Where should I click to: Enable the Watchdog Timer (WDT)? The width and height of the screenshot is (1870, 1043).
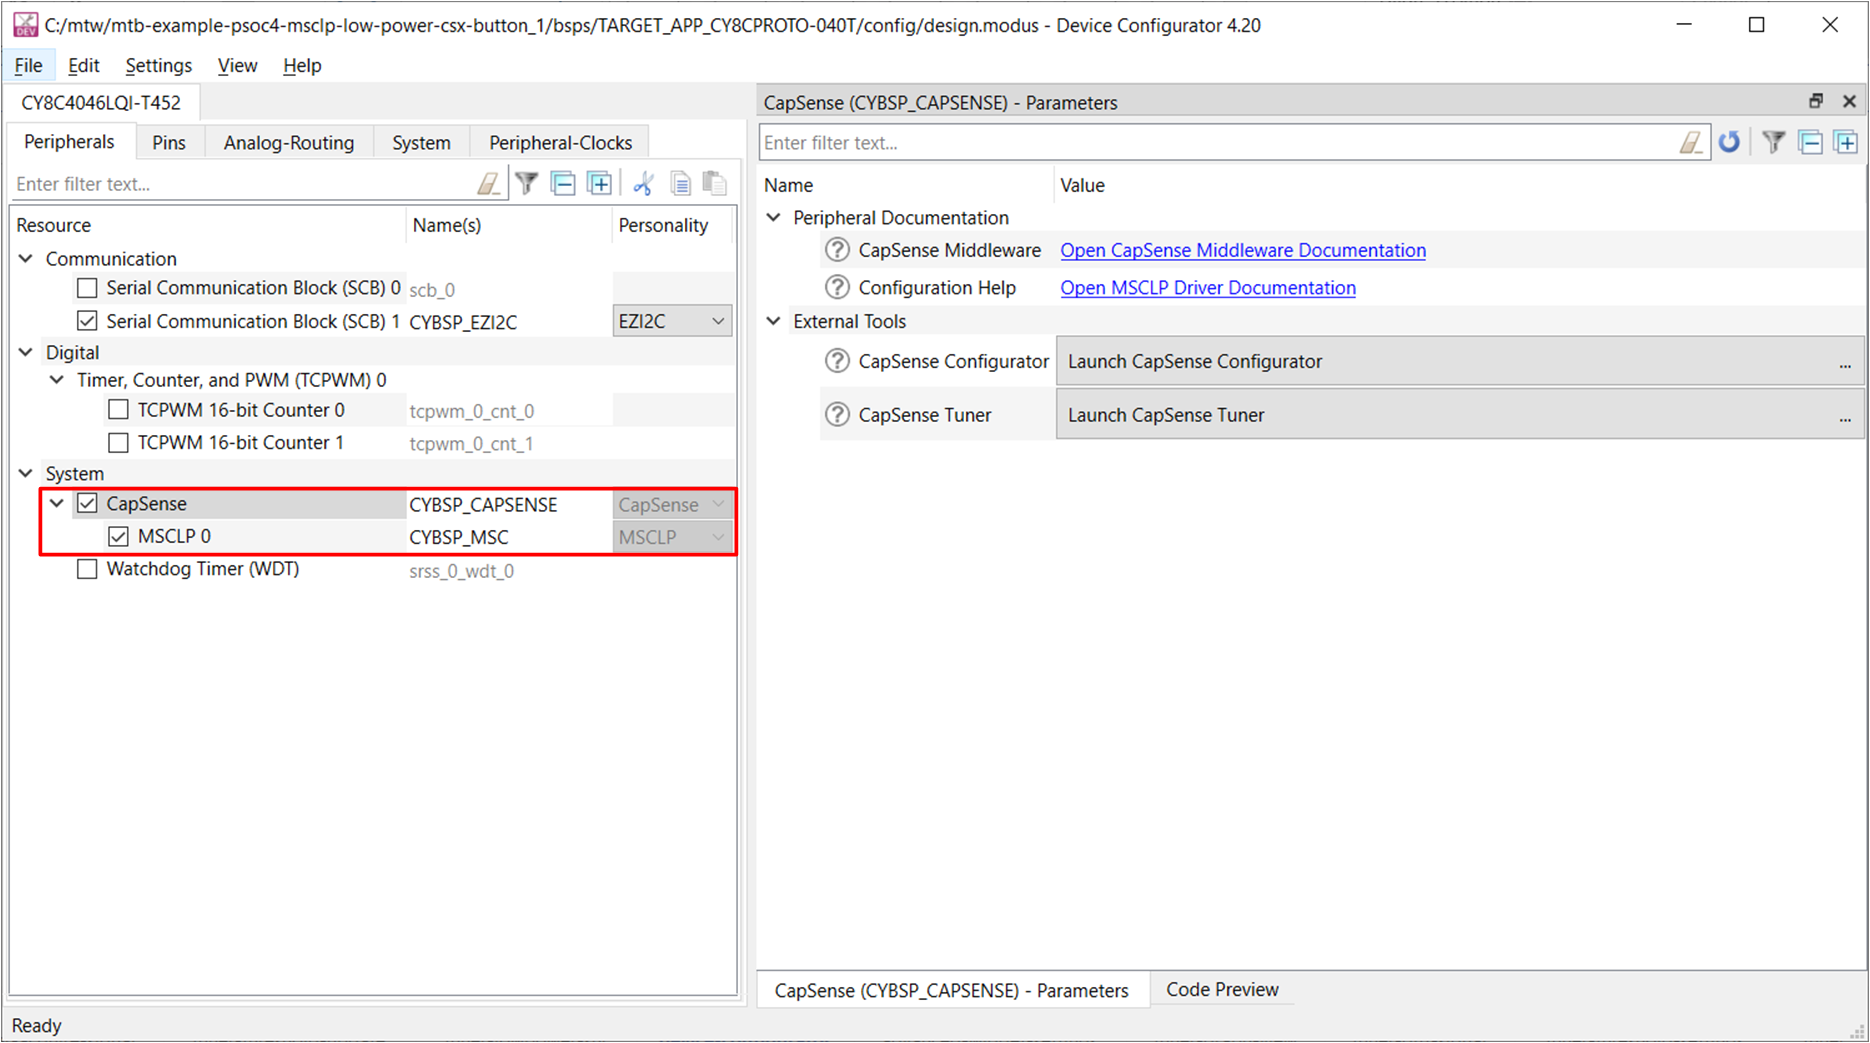click(x=87, y=569)
